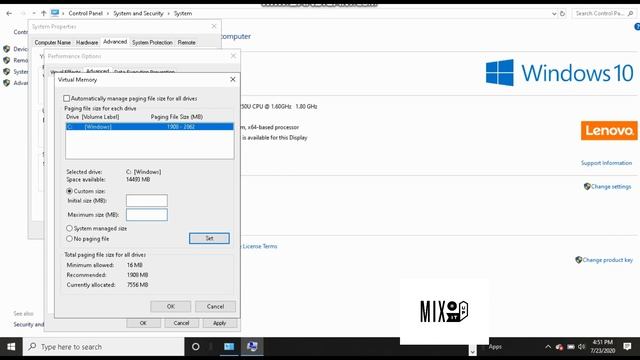Screen dimensions: 640x360
Task: Click the Remote settings shield icon
Action: 7,60
